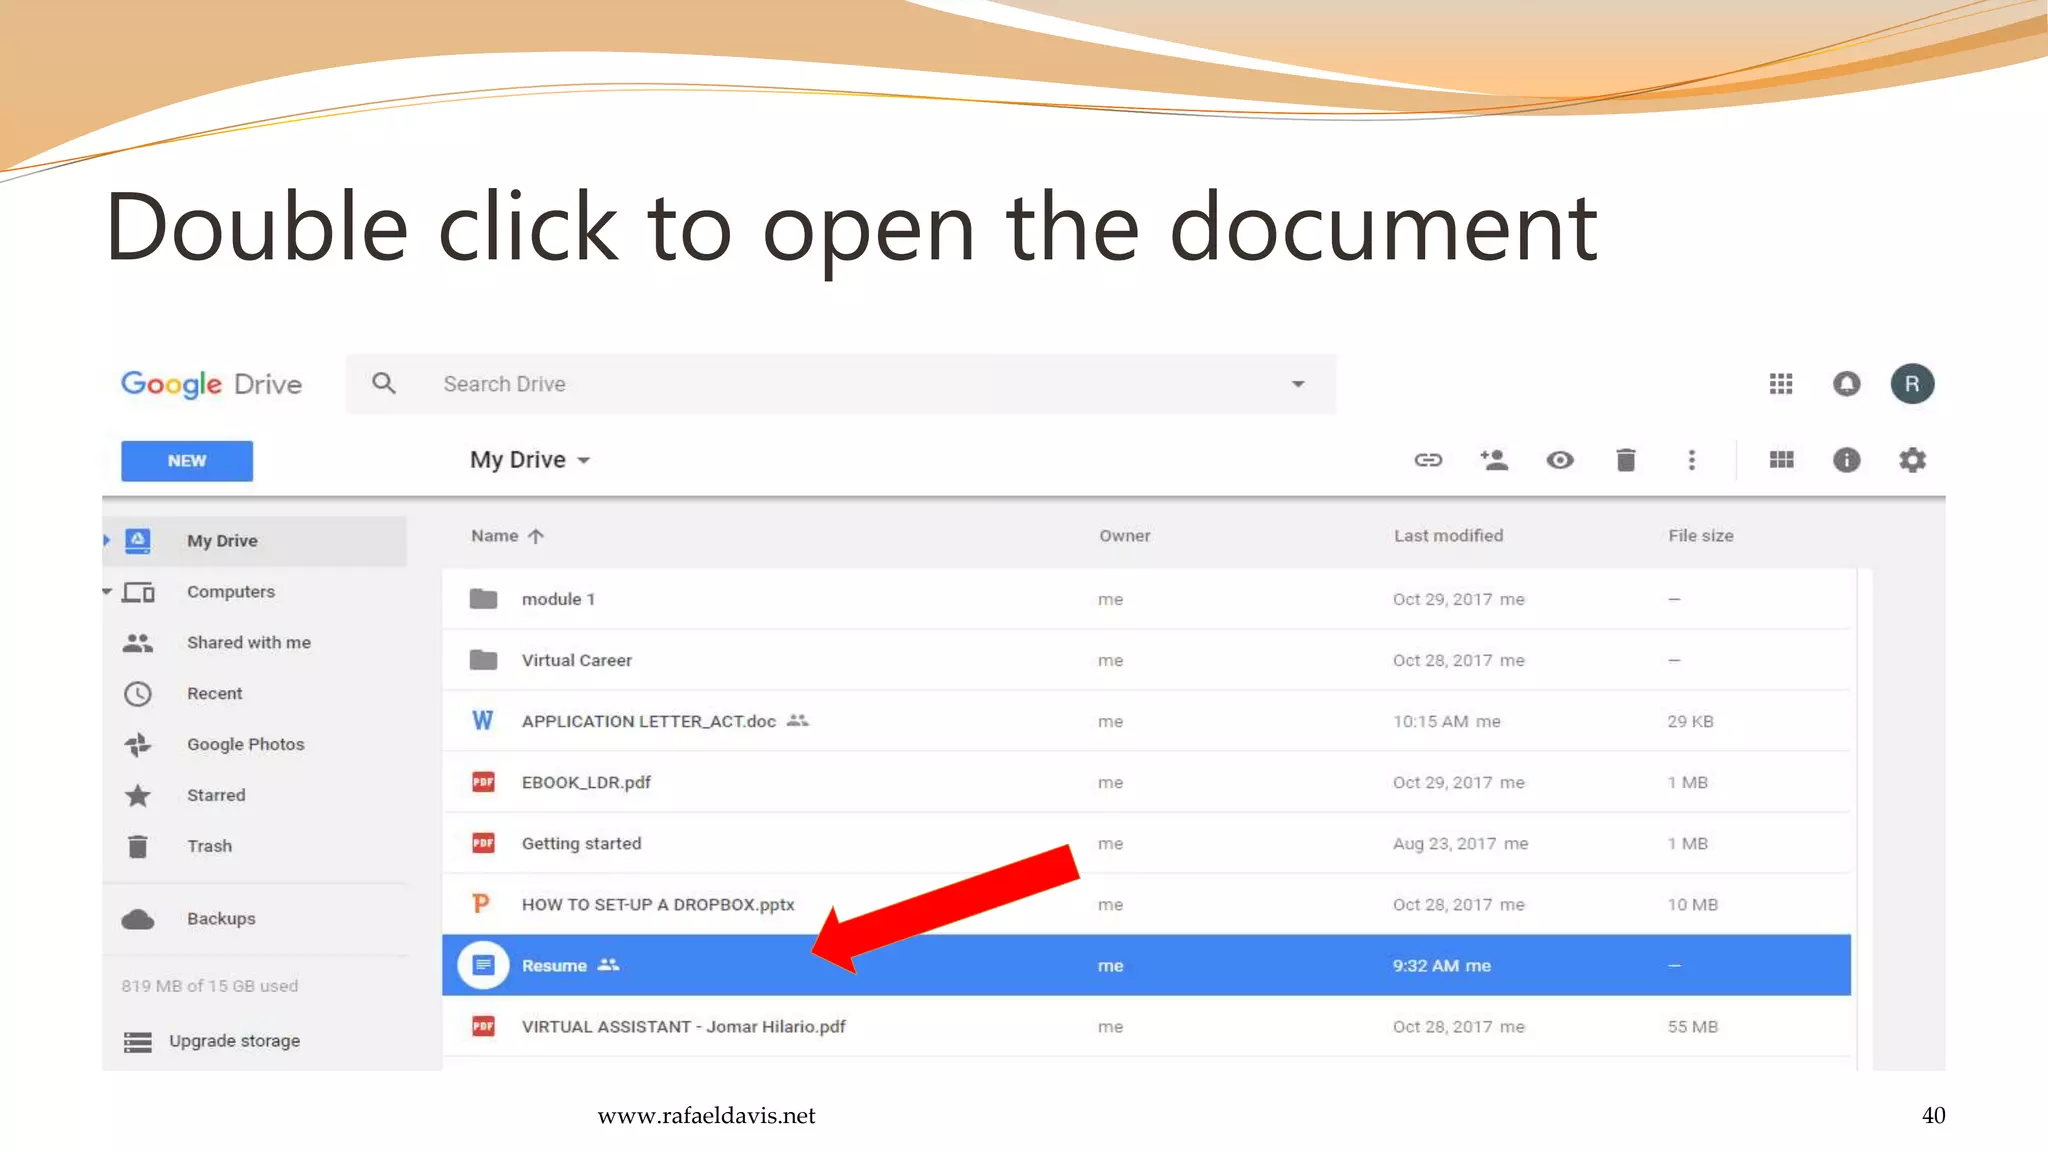The height and width of the screenshot is (1152, 2048).
Task: Select the highlighted Resume document row
Action: [554, 966]
